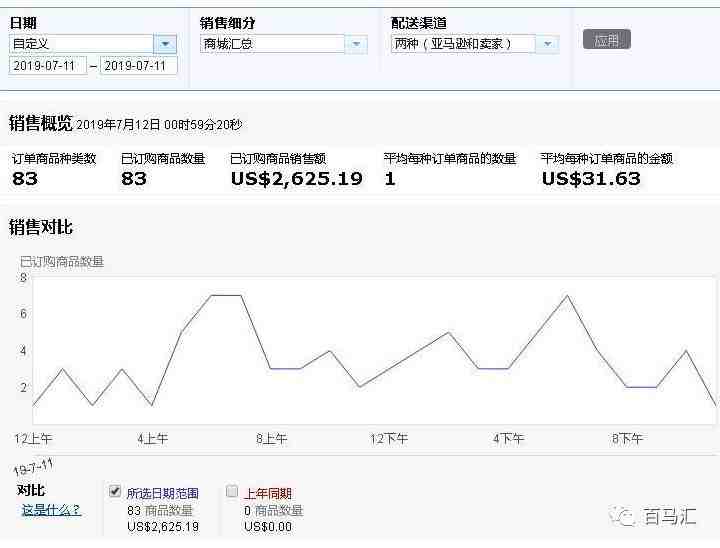This screenshot has height=548, width=720.
Task: Open the 日期 dropdown arrow beside 自定义
Action: (x=165, y=44)
